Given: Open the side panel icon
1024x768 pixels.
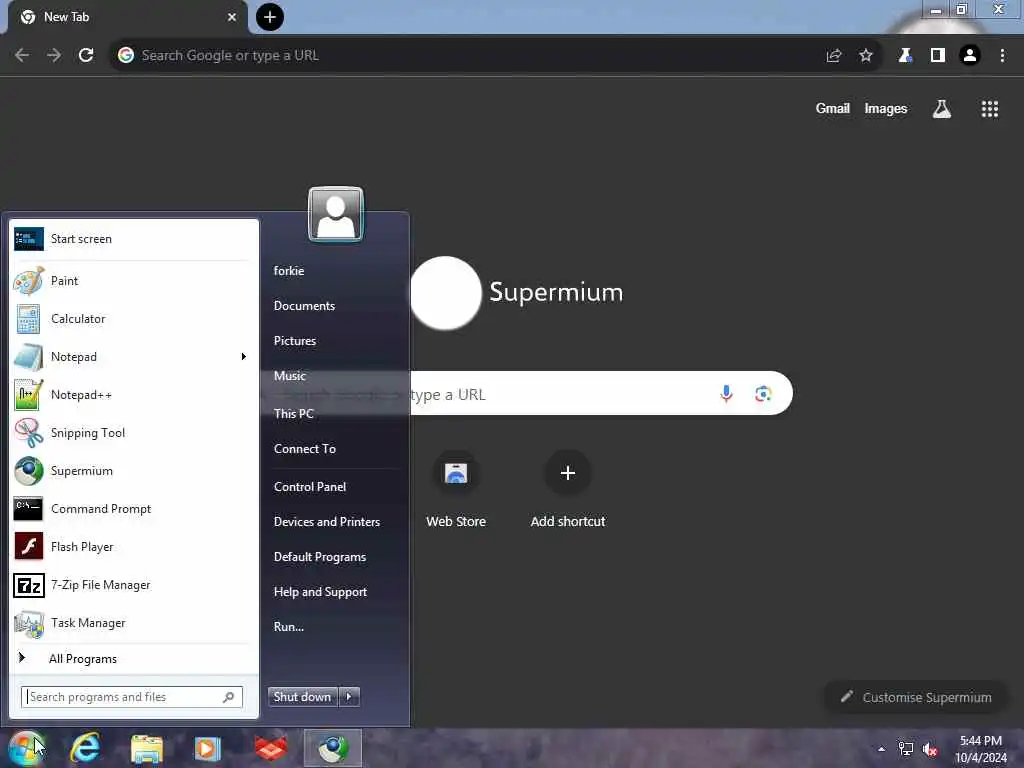Looking at the screenshot, I should (938, 56).
